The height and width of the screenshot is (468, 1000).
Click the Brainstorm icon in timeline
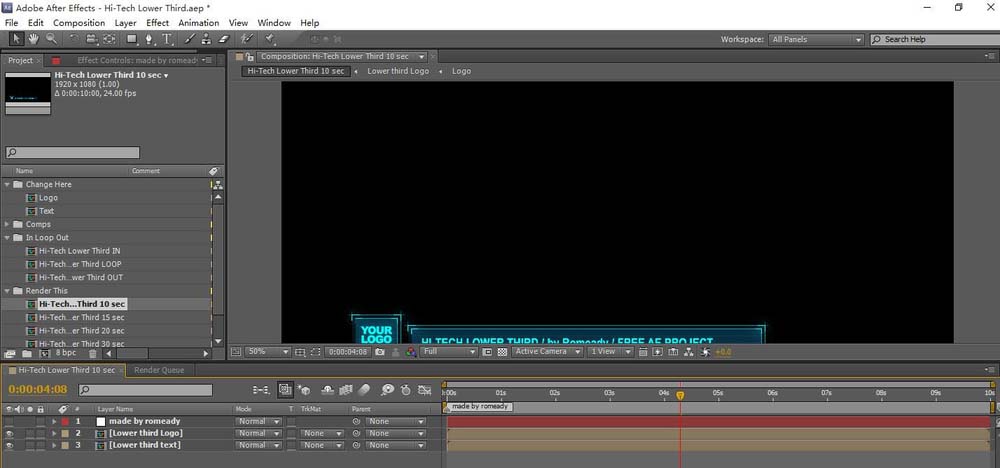pyautogui.click(x=387, y=390)
